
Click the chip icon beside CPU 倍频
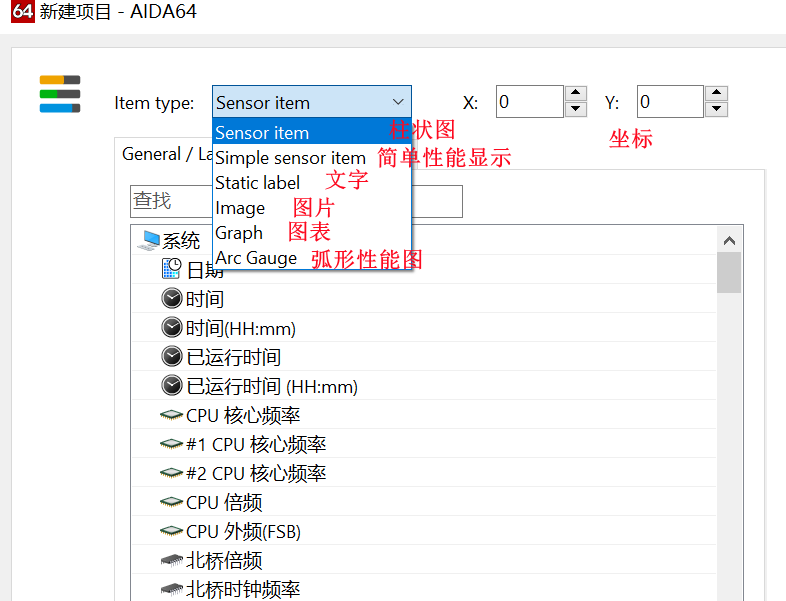pos(171,502)
